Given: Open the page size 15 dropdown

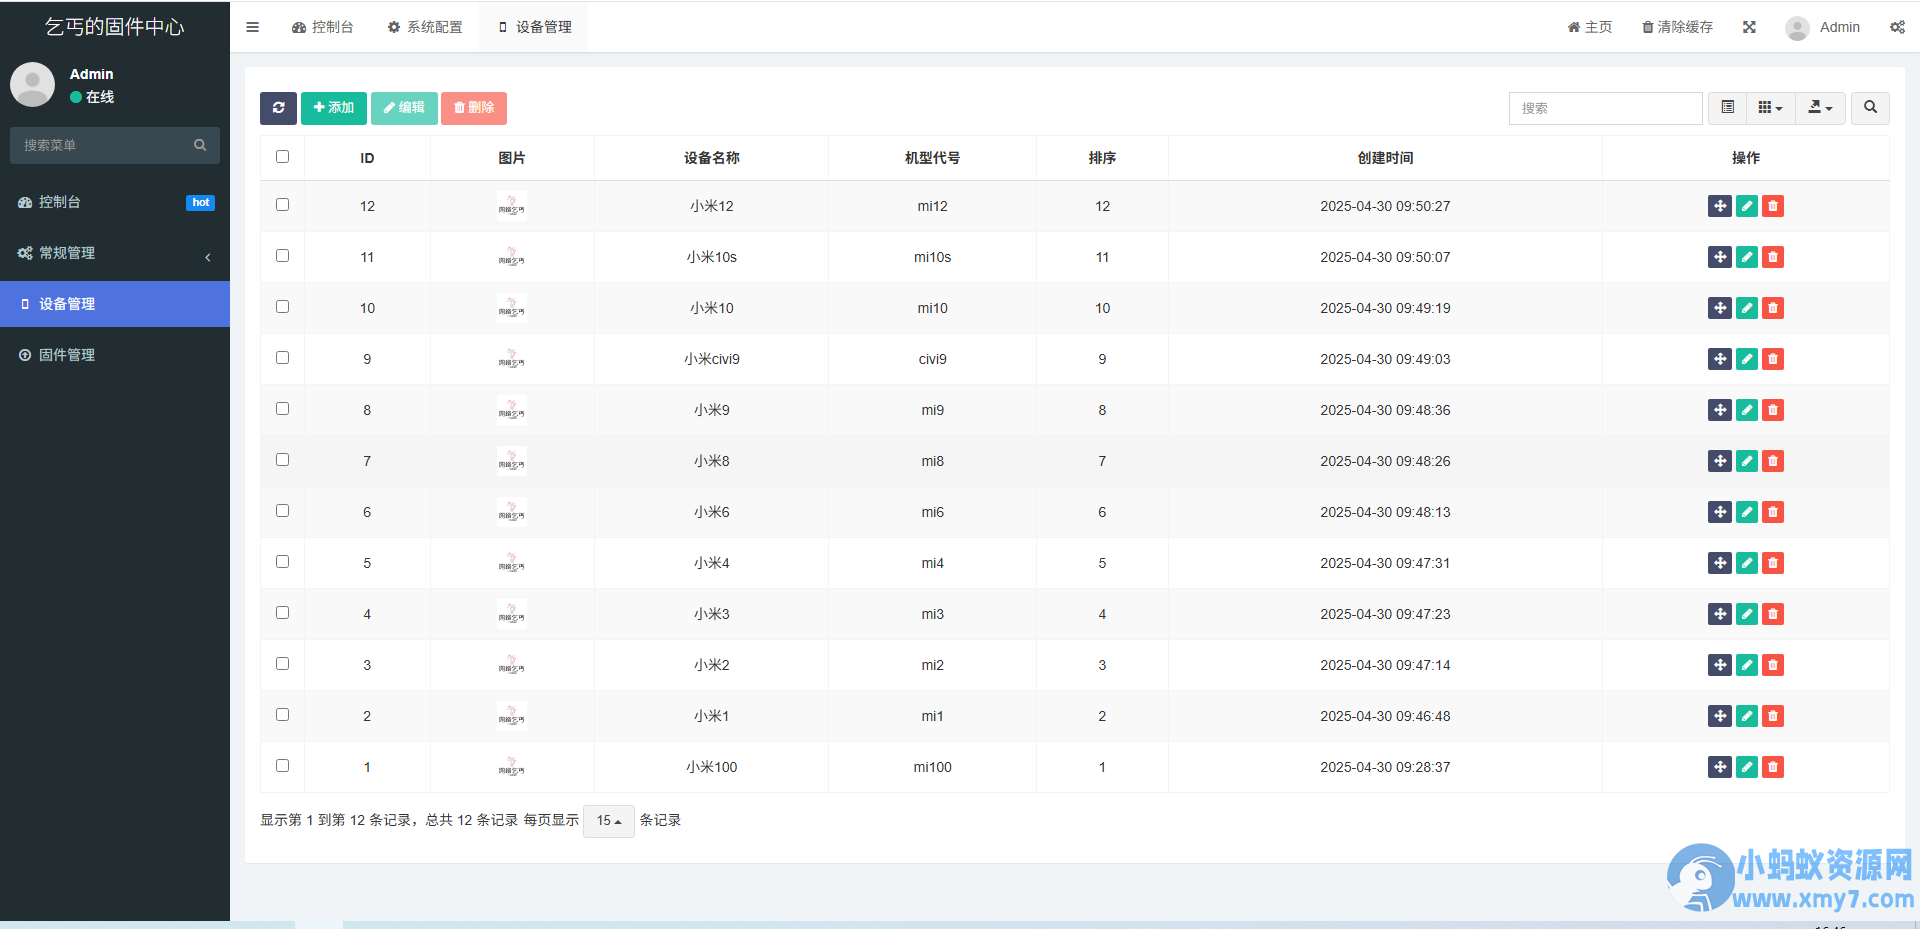Looking at the screenshot, I should click(608, 821).
